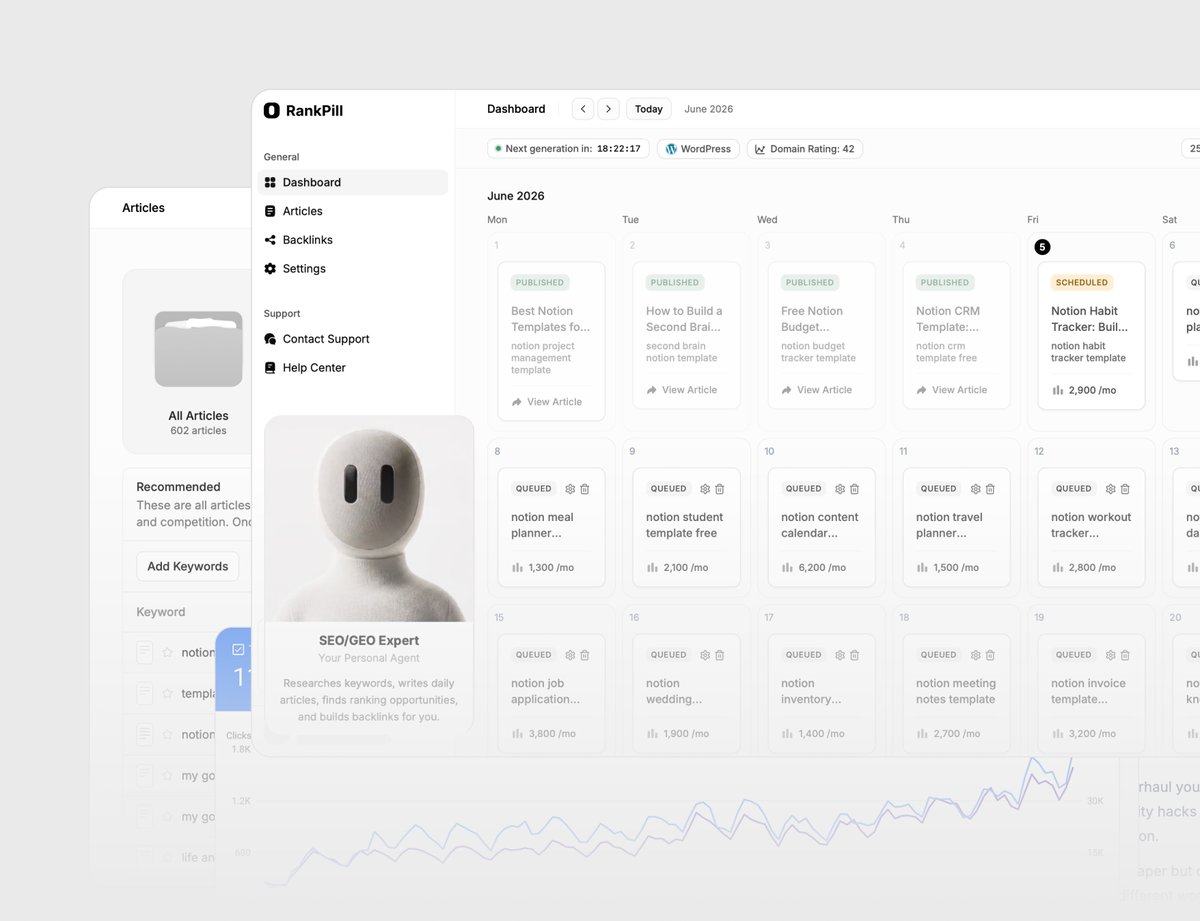Screen dimensions: 1200x921
Task: Open settings gear on notion wedding card
Action: (x=705, y=655)
